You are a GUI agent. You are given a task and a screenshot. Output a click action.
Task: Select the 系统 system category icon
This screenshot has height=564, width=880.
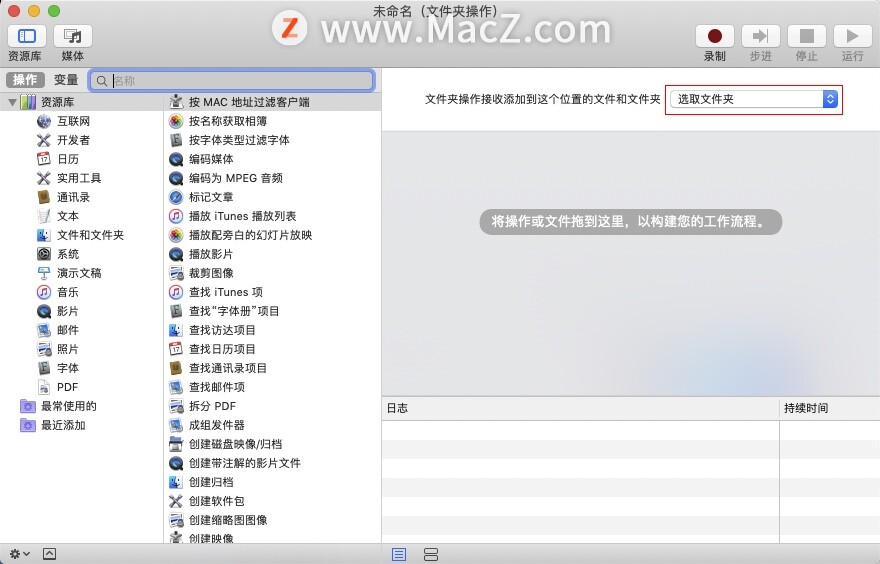click(x=44, y=254)
